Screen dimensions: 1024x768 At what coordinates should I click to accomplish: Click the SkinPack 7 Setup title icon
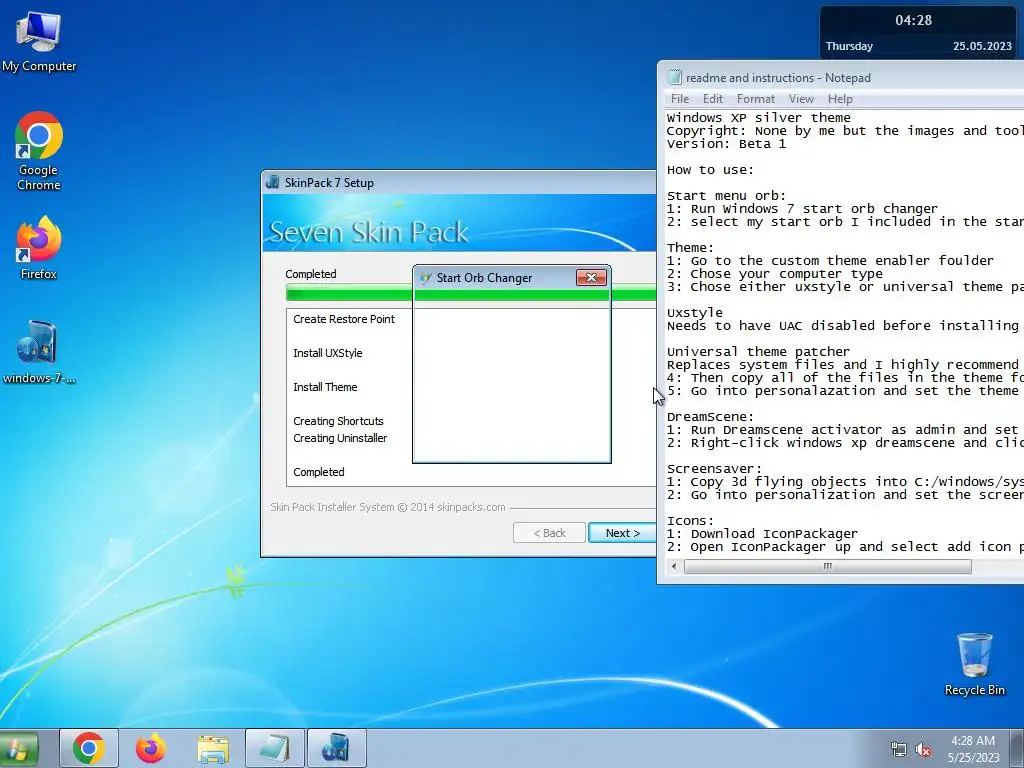[273, 182]
